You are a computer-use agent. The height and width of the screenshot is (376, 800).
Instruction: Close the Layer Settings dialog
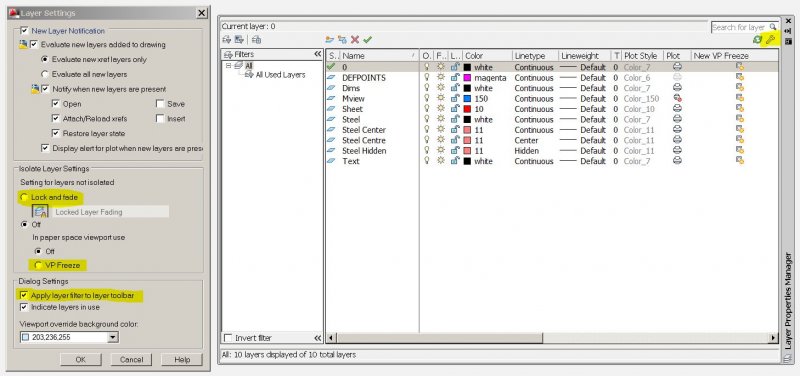(x=202, y=13)
